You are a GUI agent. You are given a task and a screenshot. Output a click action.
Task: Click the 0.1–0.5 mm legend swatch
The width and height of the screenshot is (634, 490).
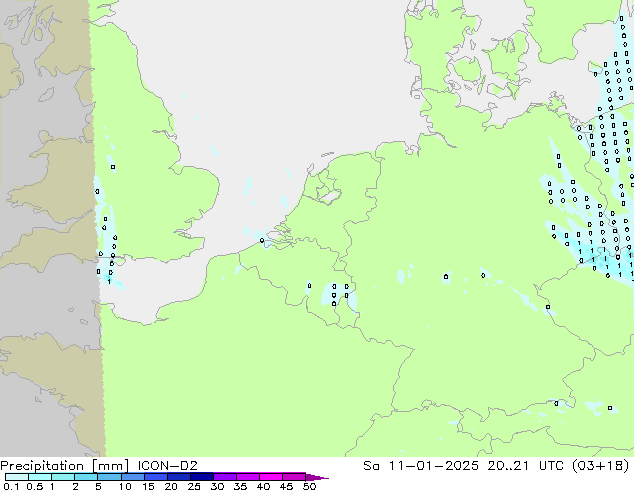click(x=17, y=477)
